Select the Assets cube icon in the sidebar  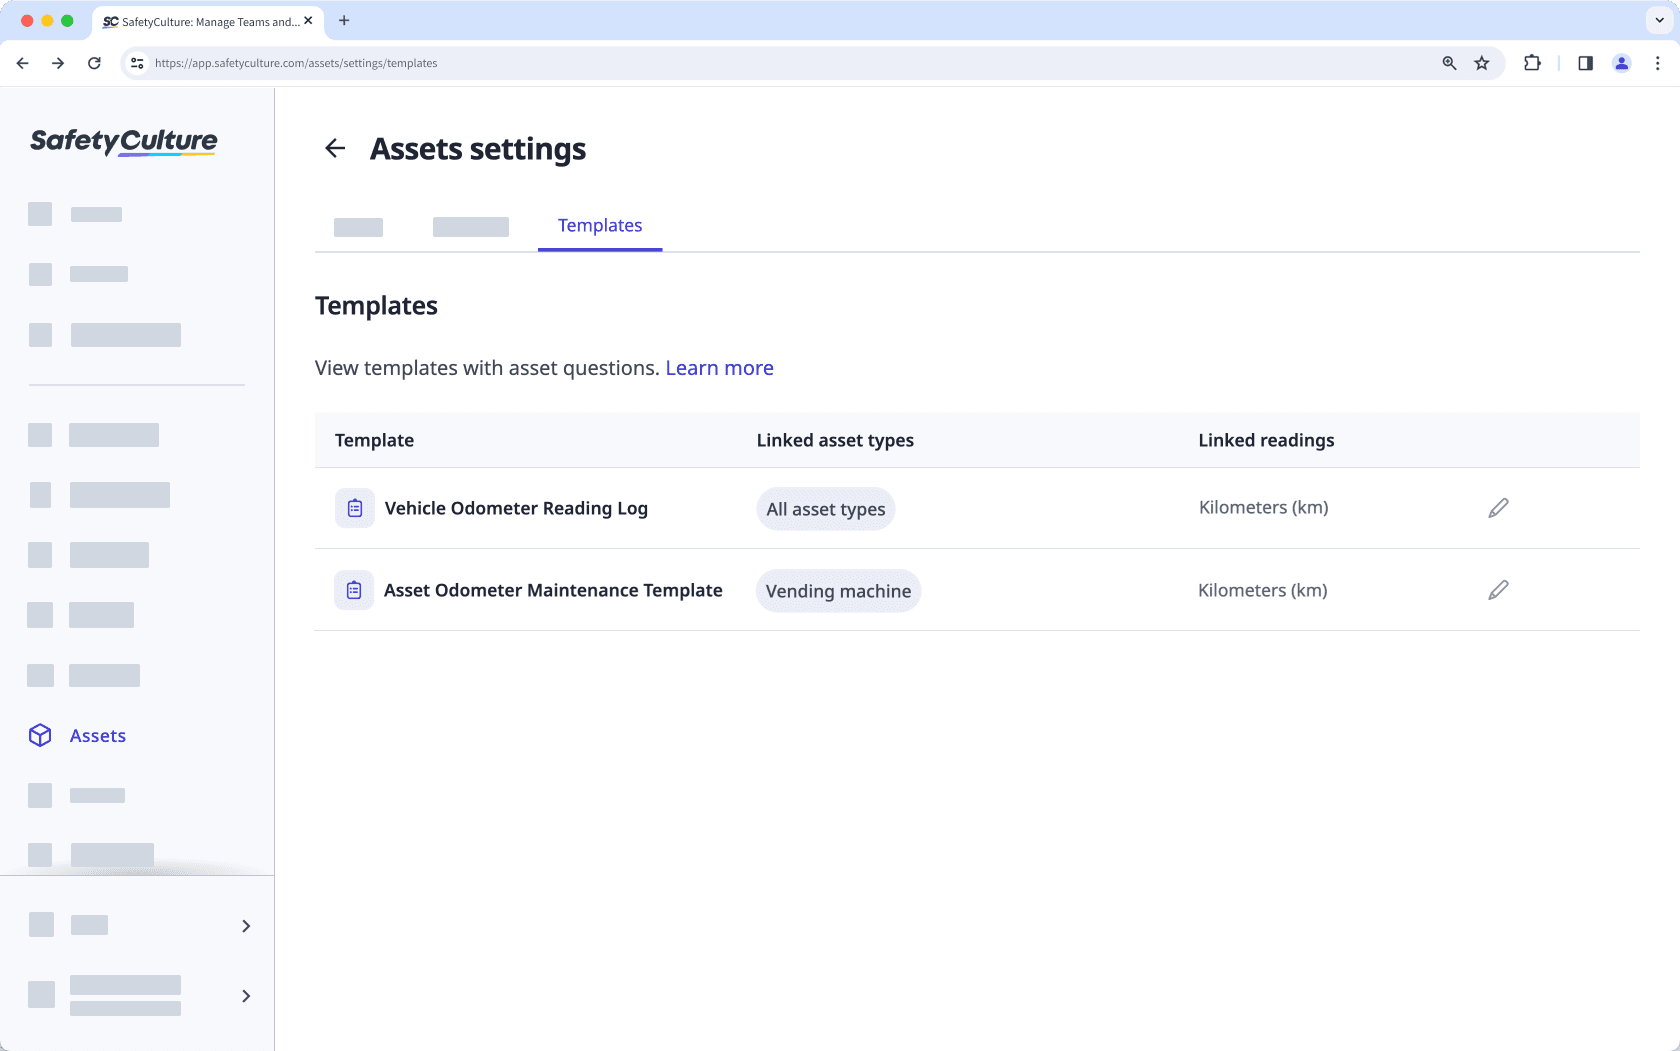pos(40,735)
